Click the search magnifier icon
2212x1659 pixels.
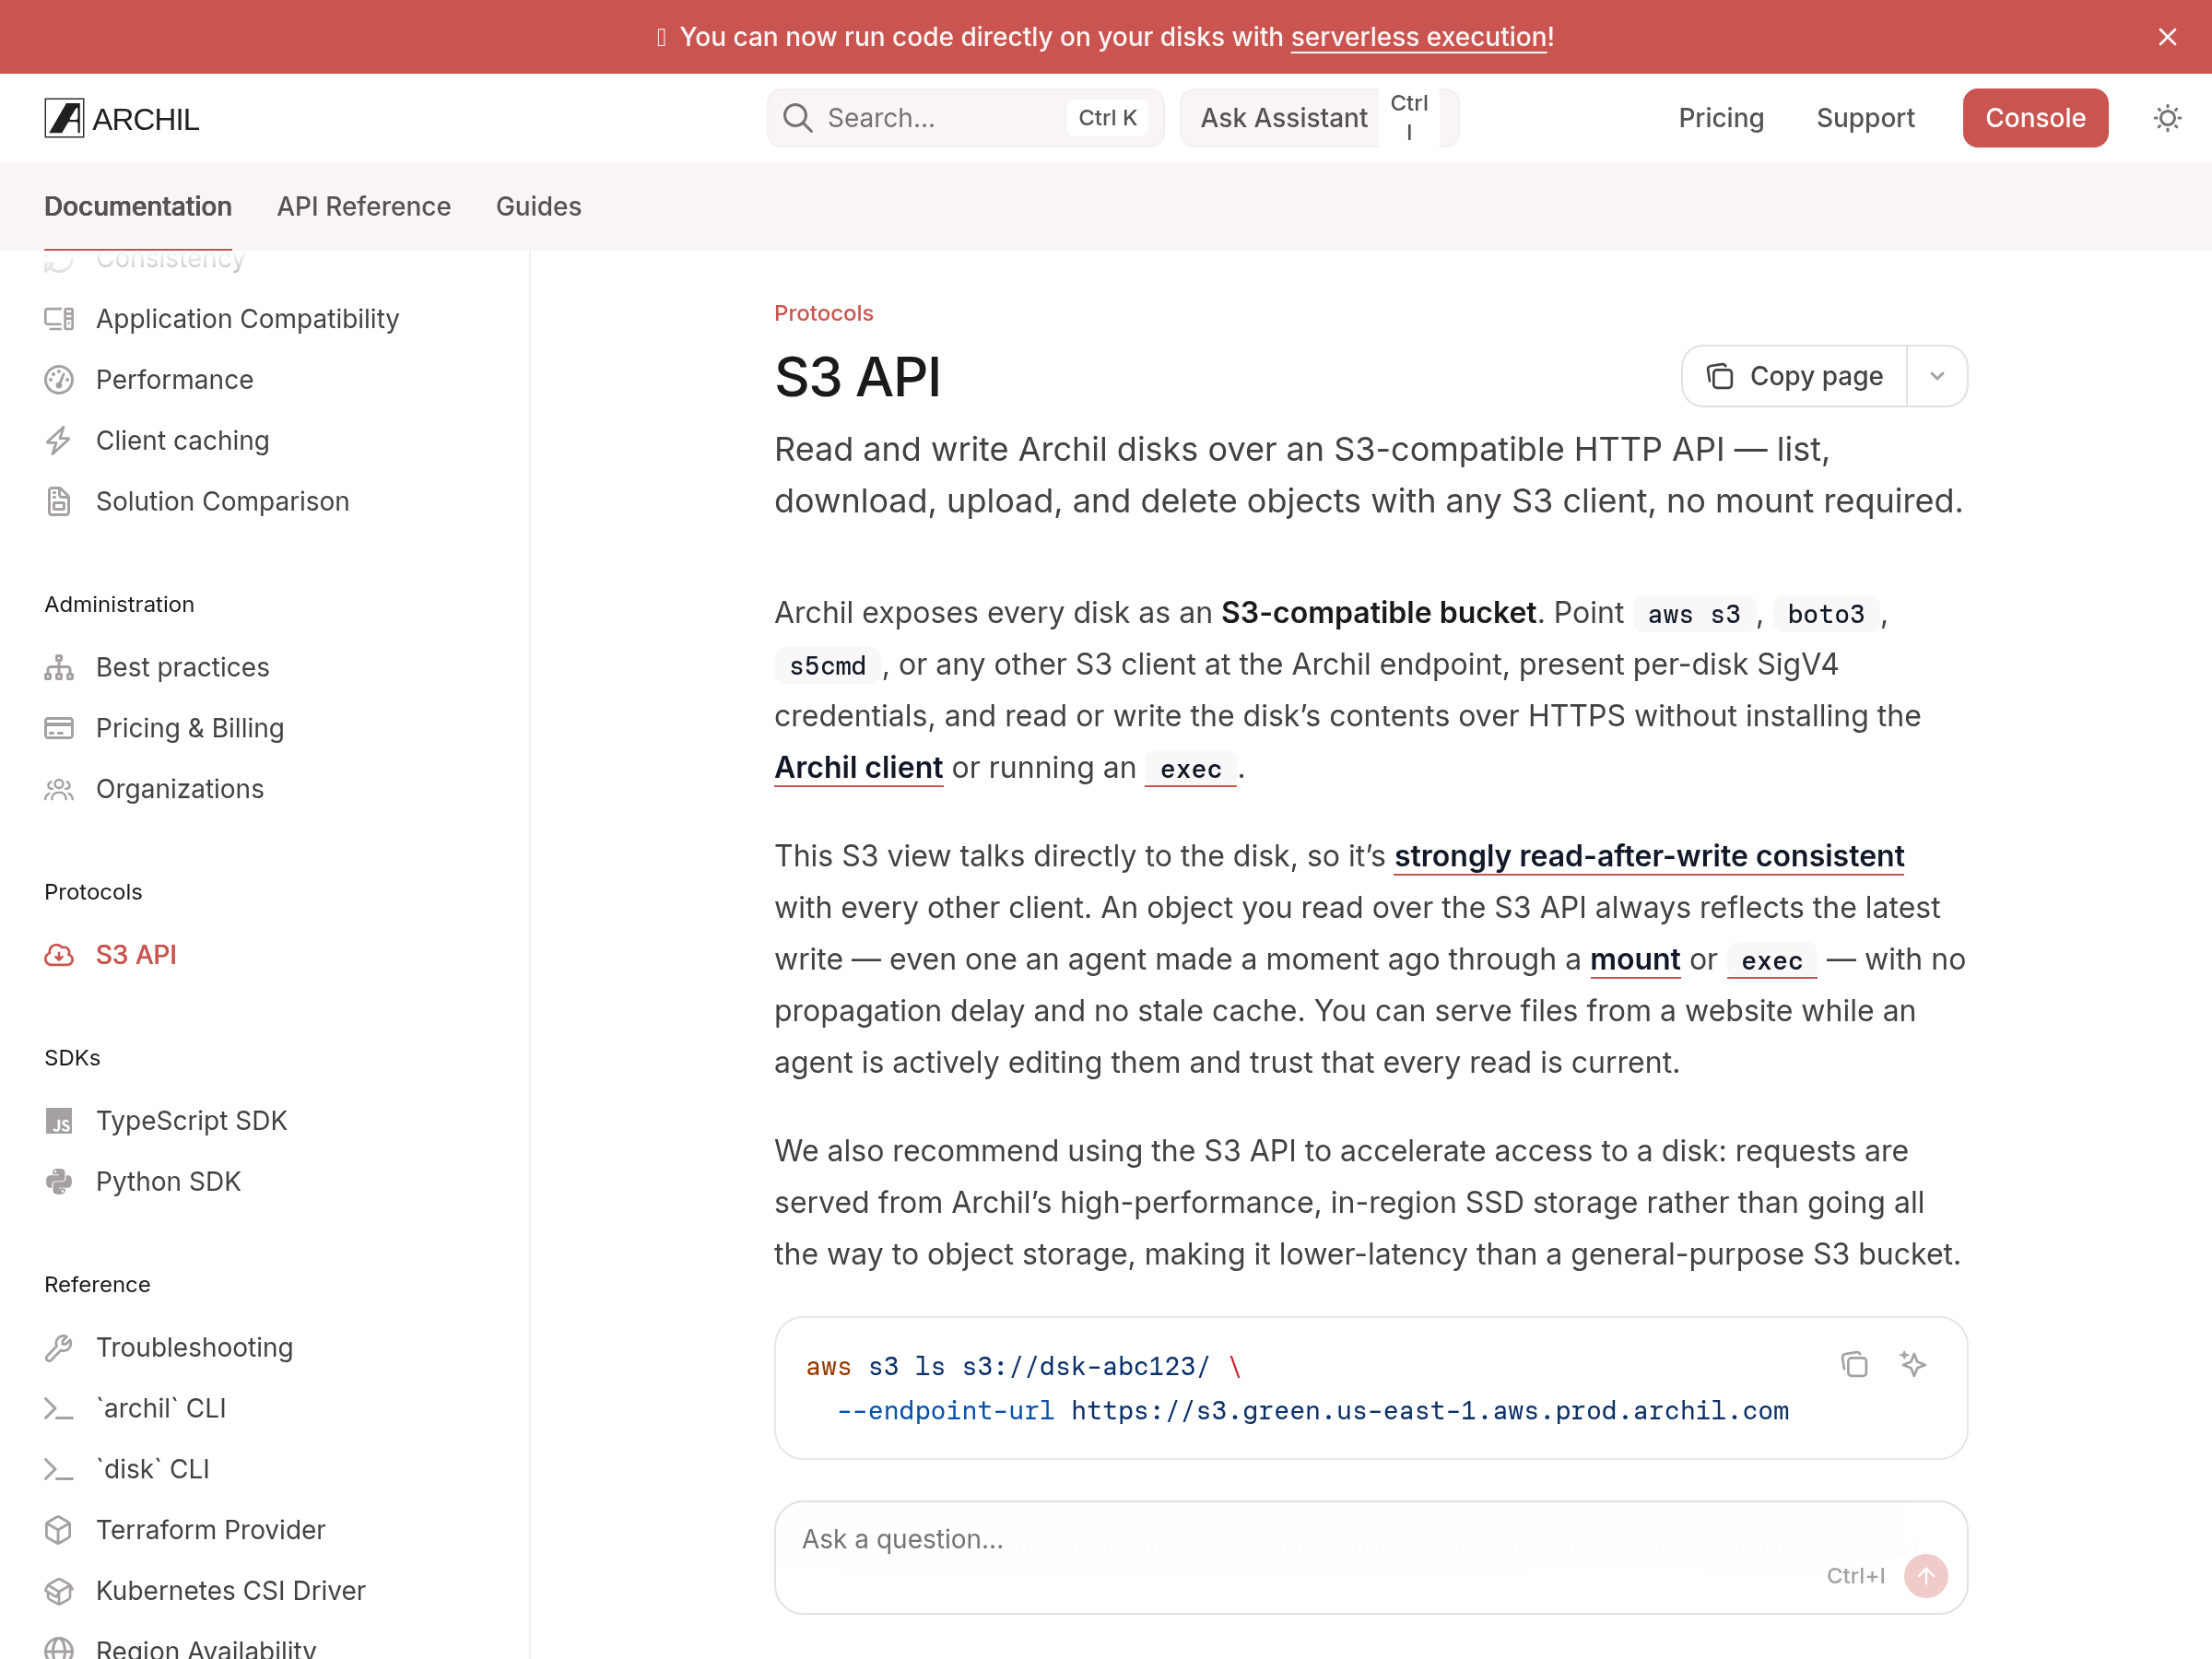coord(797,118)
